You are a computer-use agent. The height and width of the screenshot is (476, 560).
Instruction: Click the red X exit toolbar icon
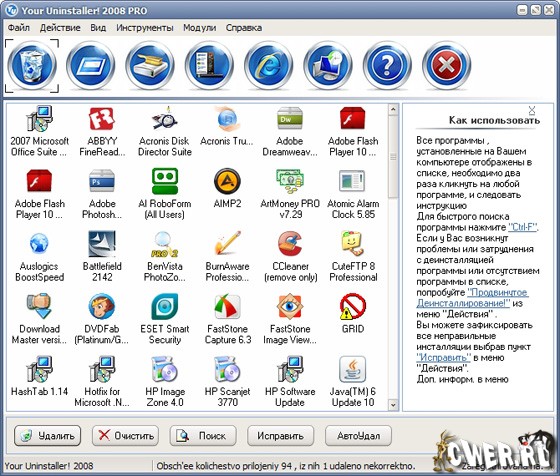(446, 65)
